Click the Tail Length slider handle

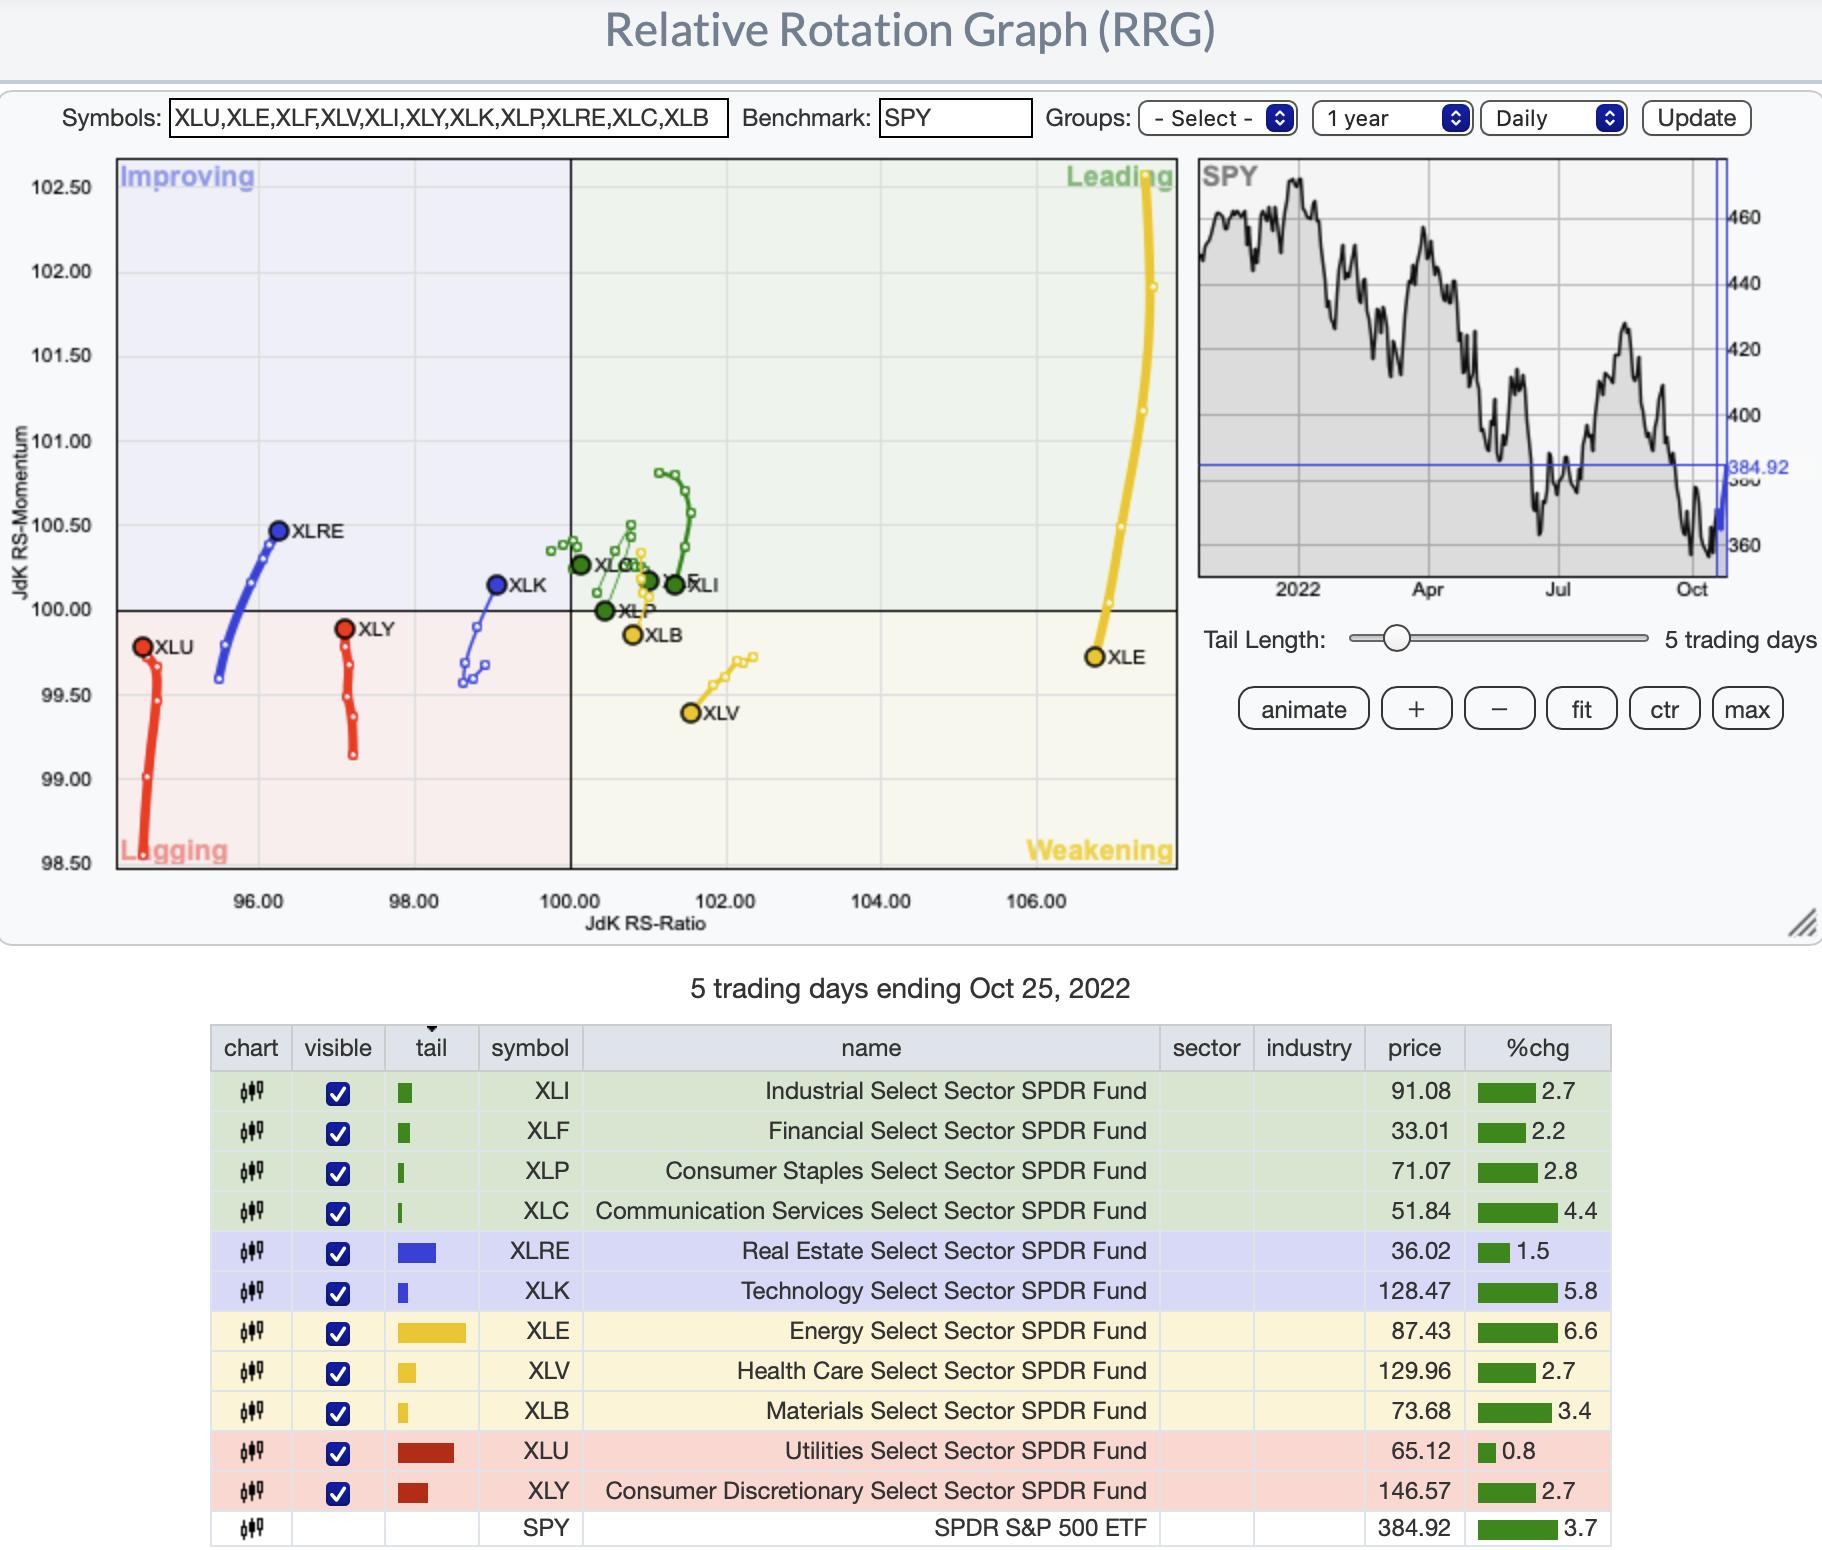pyautogui.click(x=1396, y=638)
